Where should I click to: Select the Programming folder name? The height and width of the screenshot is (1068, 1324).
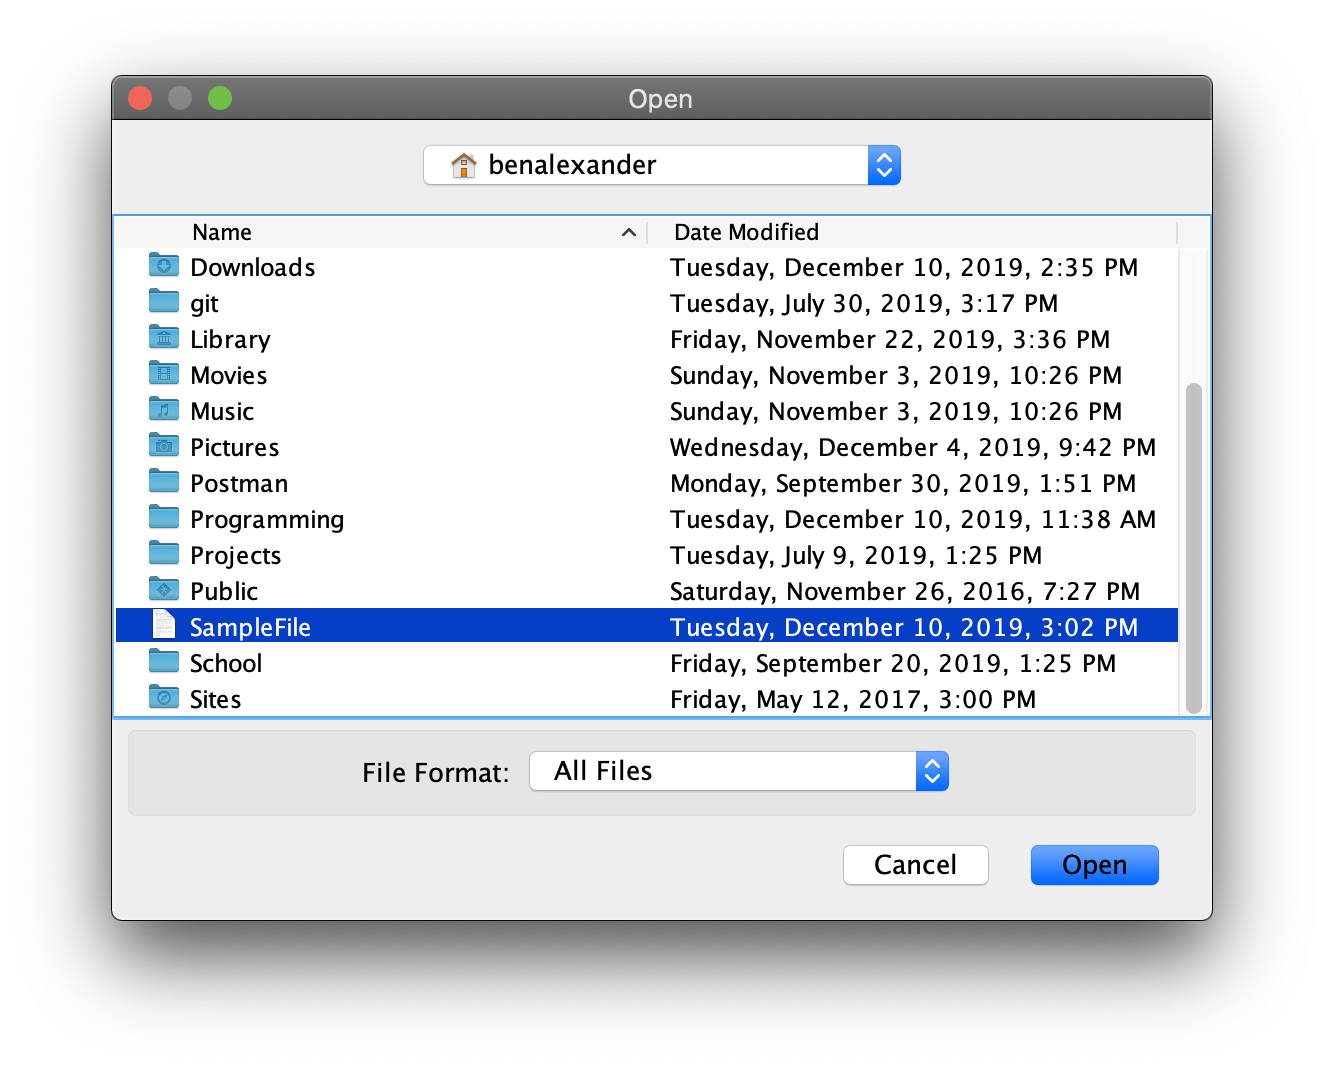(267, 520)
